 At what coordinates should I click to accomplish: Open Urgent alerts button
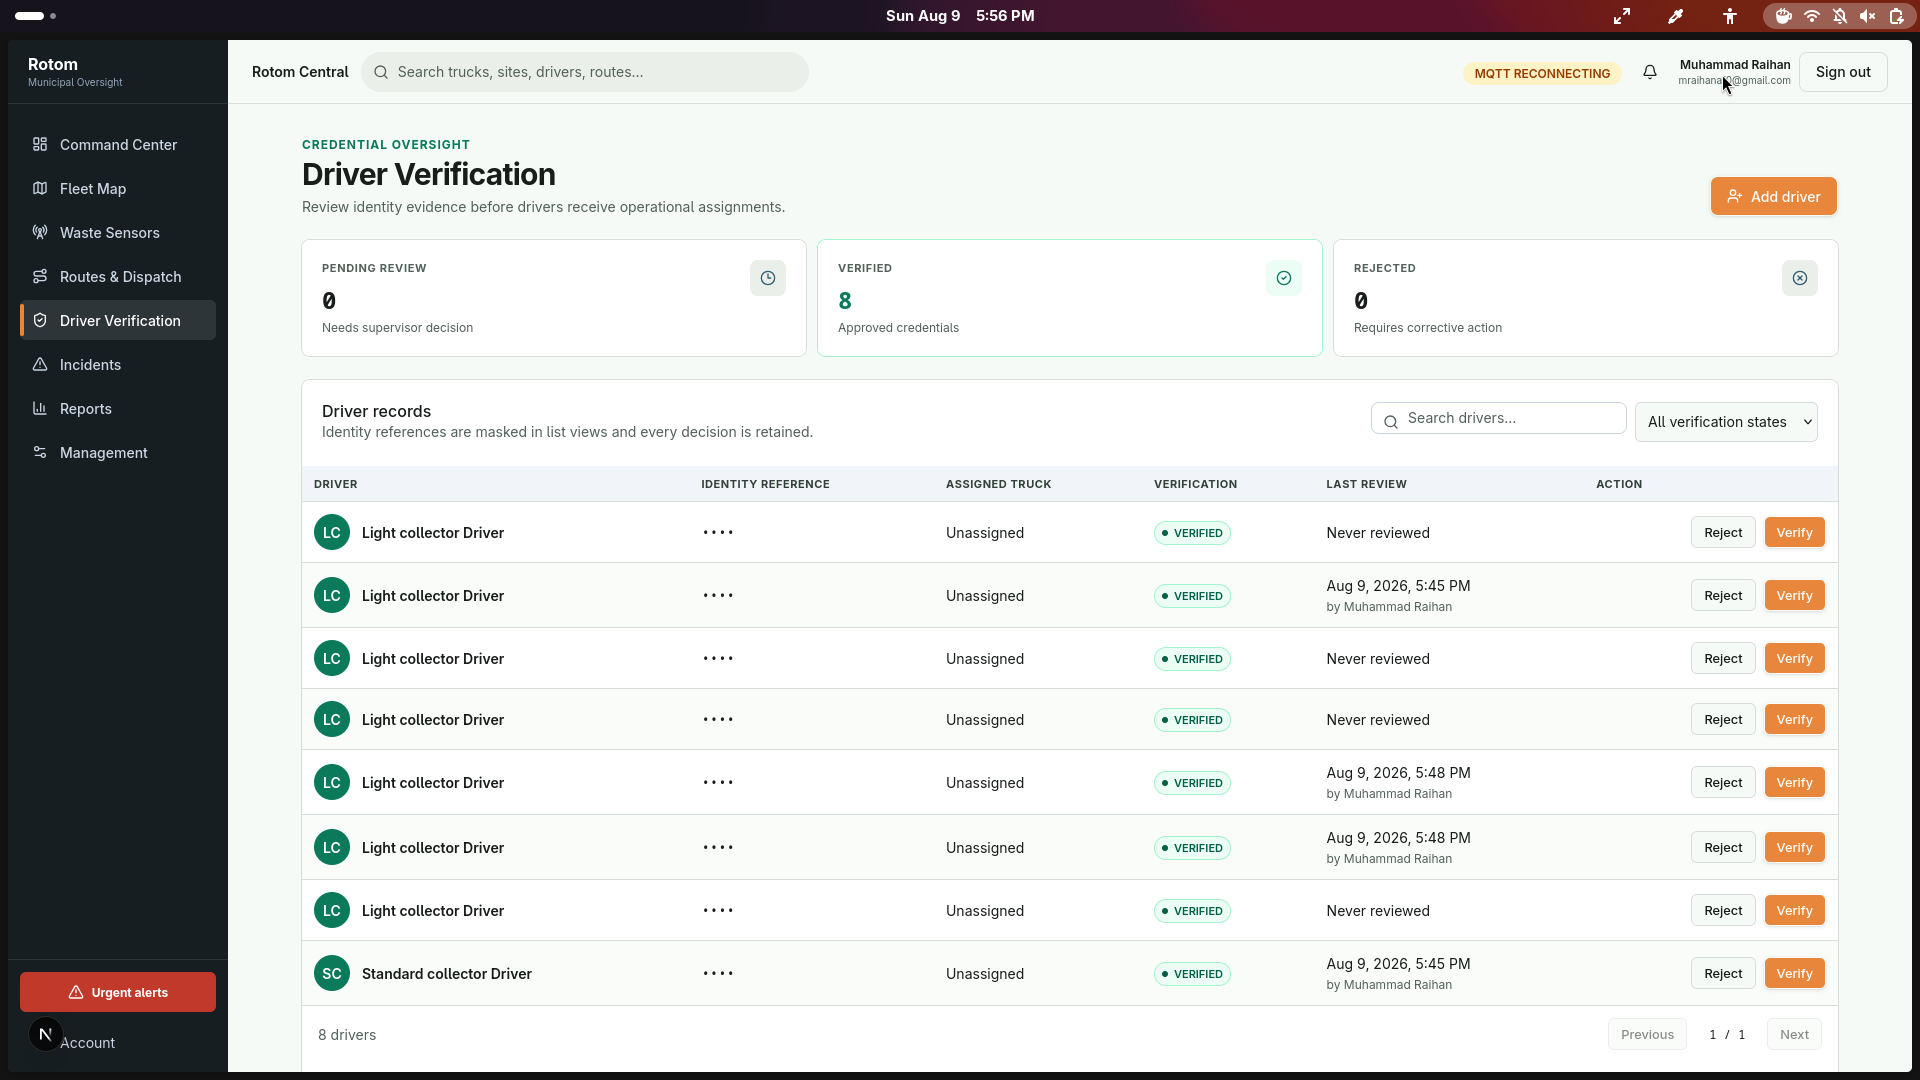tap(118, 992)
